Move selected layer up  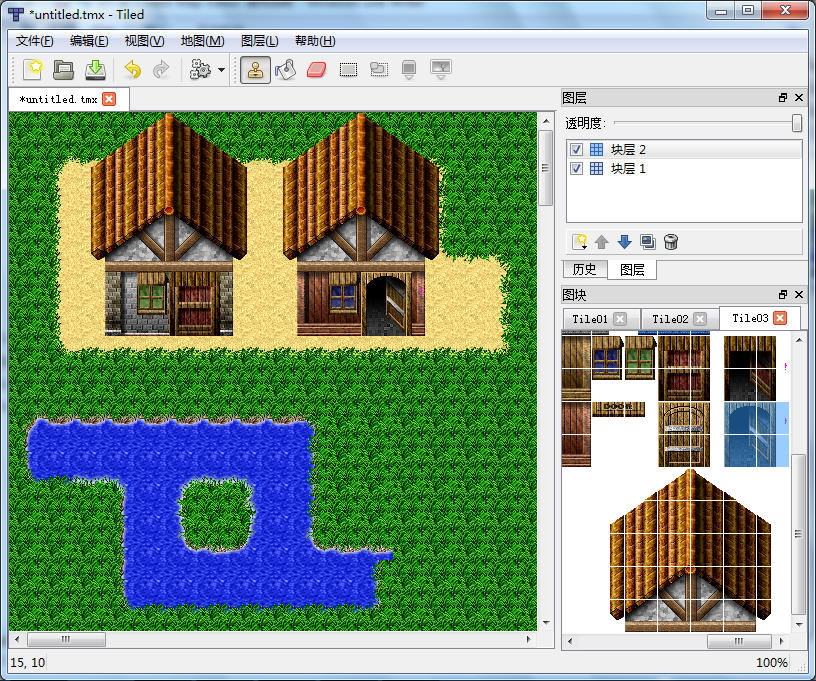(602, 242)
